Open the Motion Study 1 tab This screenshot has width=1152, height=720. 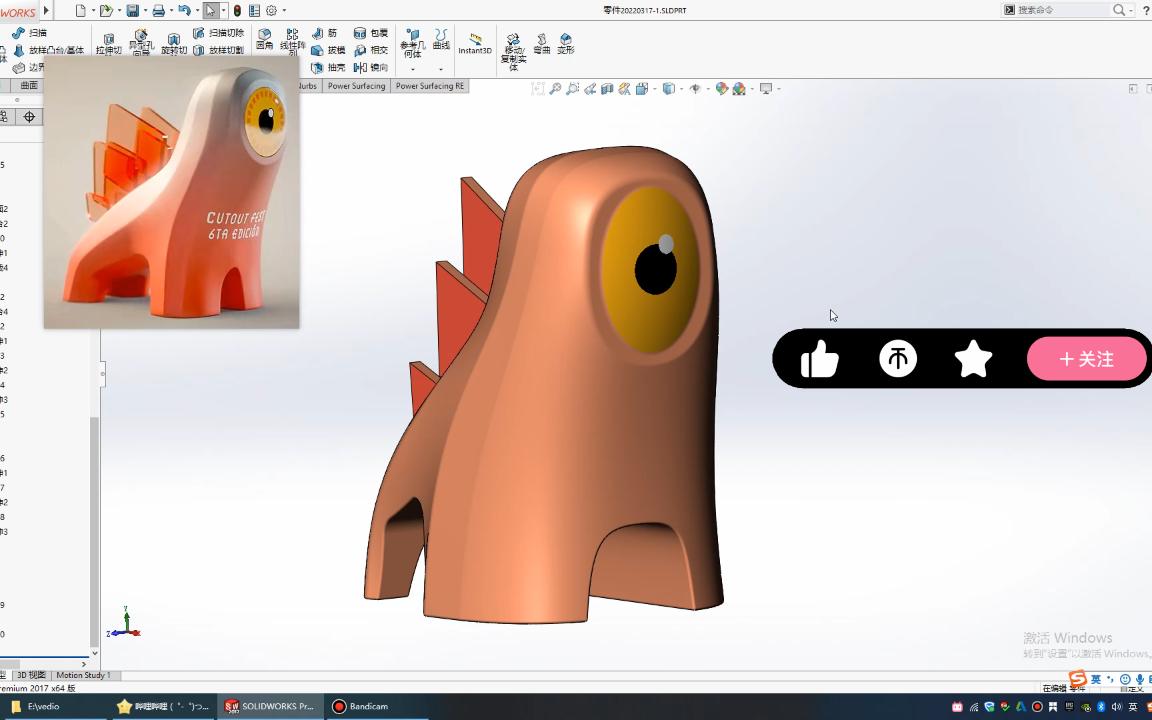81,675
